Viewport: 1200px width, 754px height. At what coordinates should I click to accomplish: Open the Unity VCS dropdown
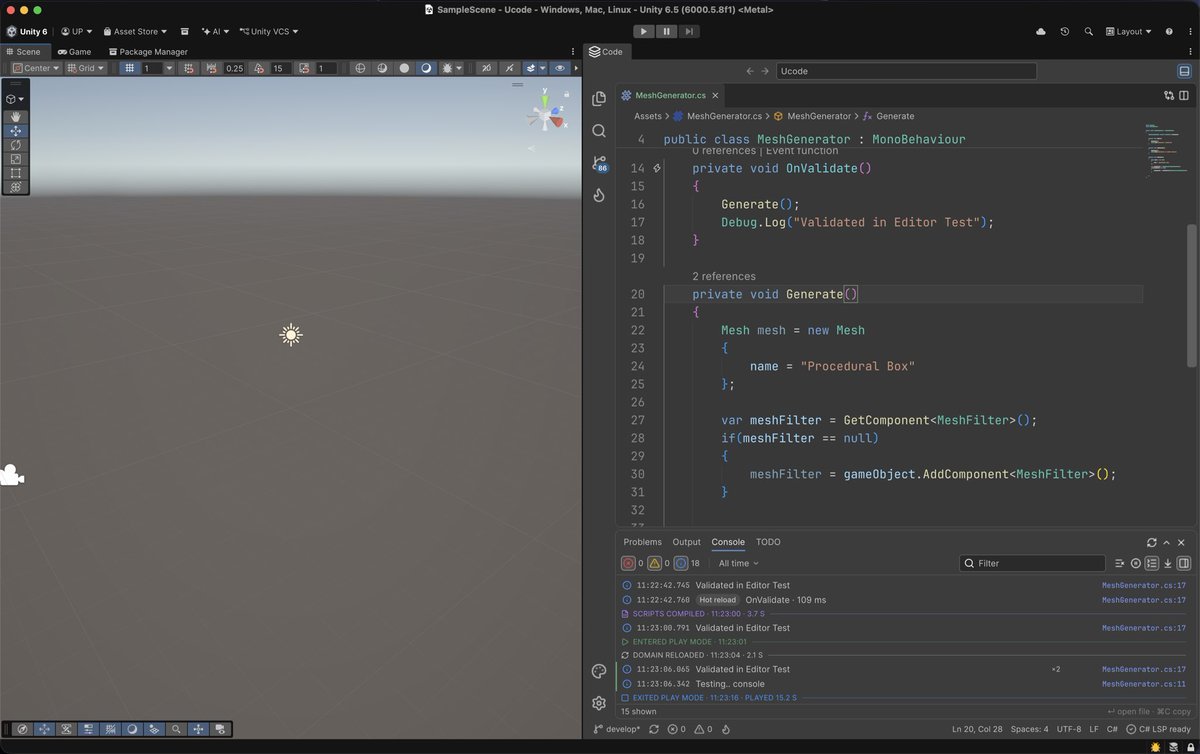pyautogui.click(x=268, y=32)
